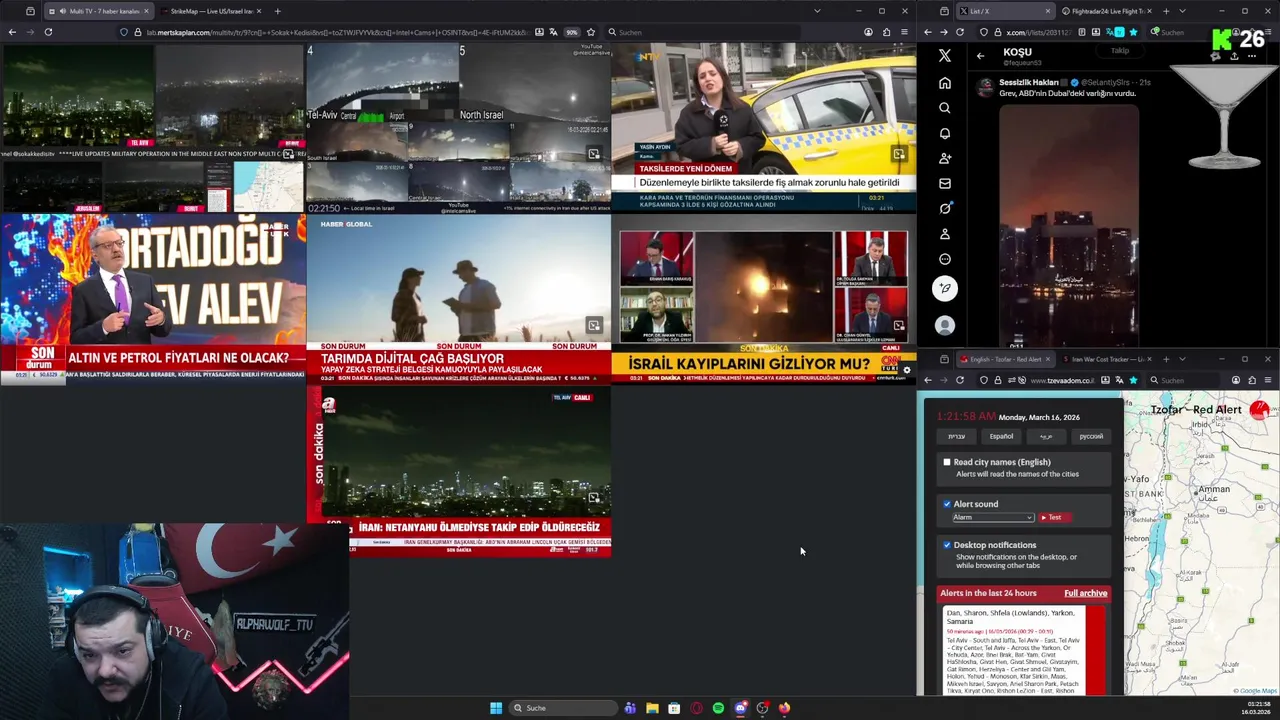Open the Multi TV settings gear icon
Viewport: 1280px width, 720px height.
click(x=906, y=370)
